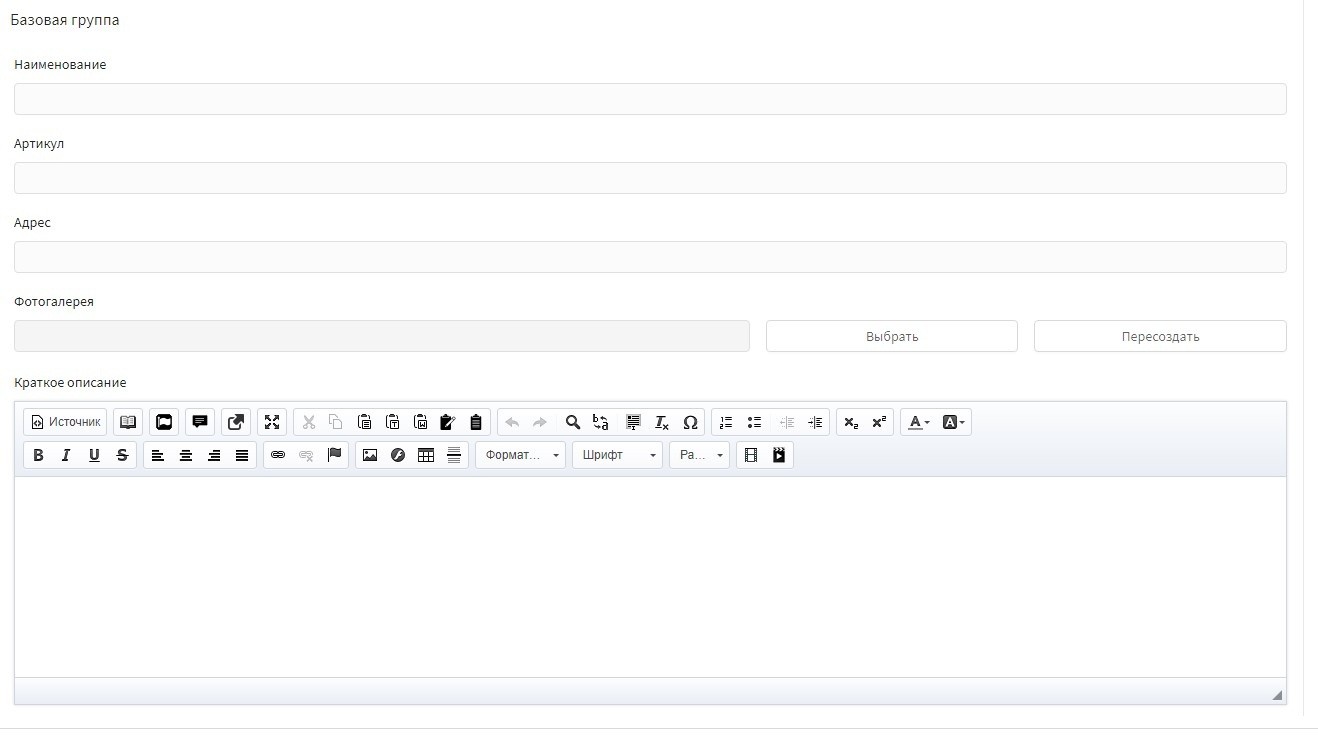Toggle bold formatting

pyautogui.click(x=38, y=455)
